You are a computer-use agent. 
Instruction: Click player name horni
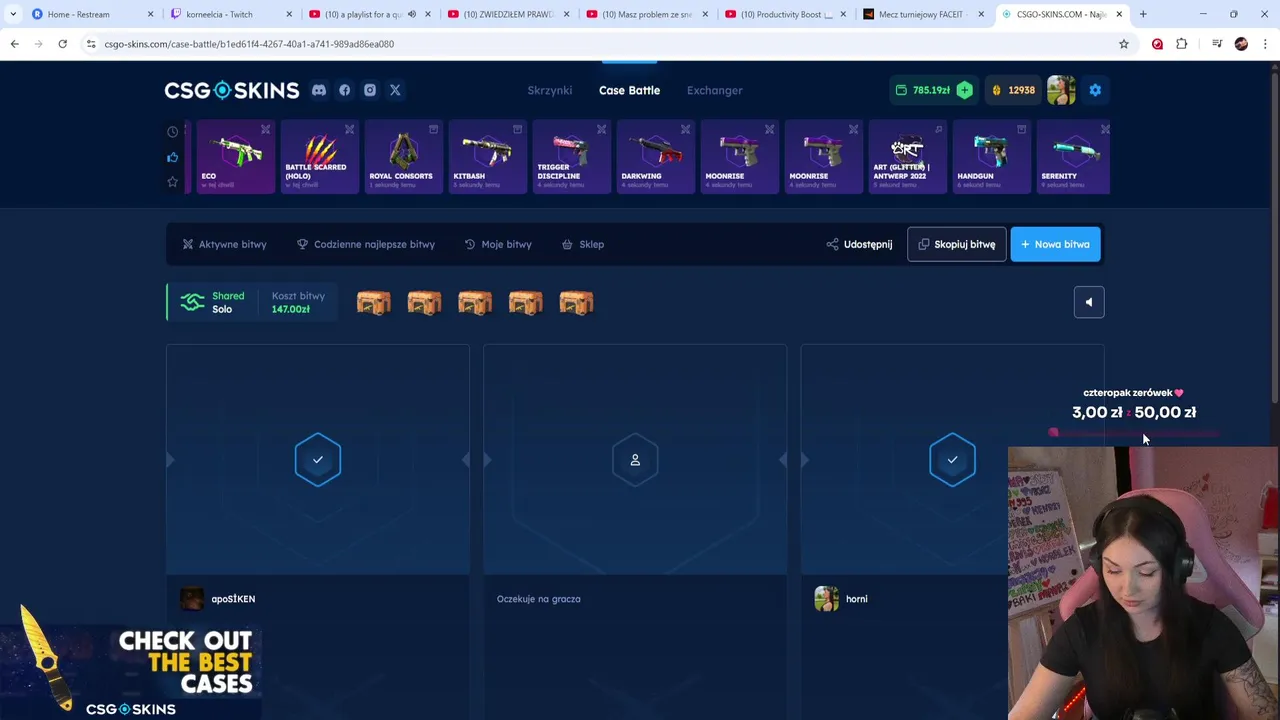(x=857, y=599)
